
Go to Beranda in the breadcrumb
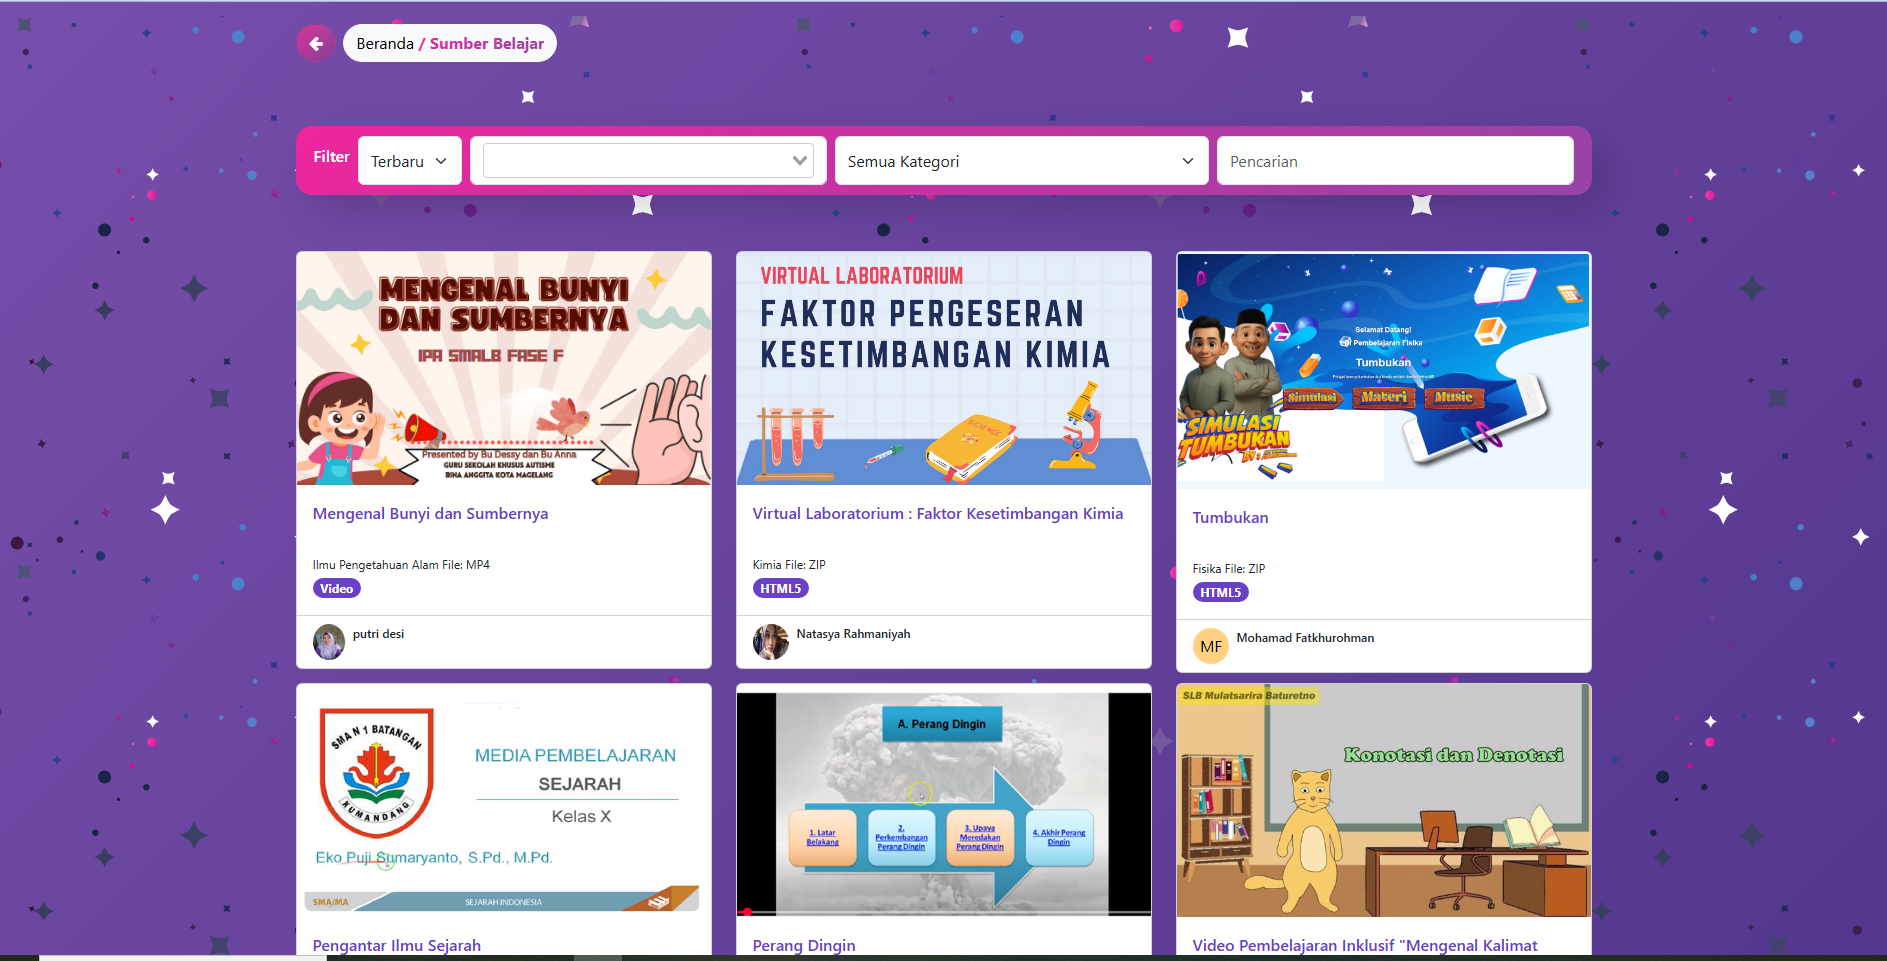(x=385, y=44)
